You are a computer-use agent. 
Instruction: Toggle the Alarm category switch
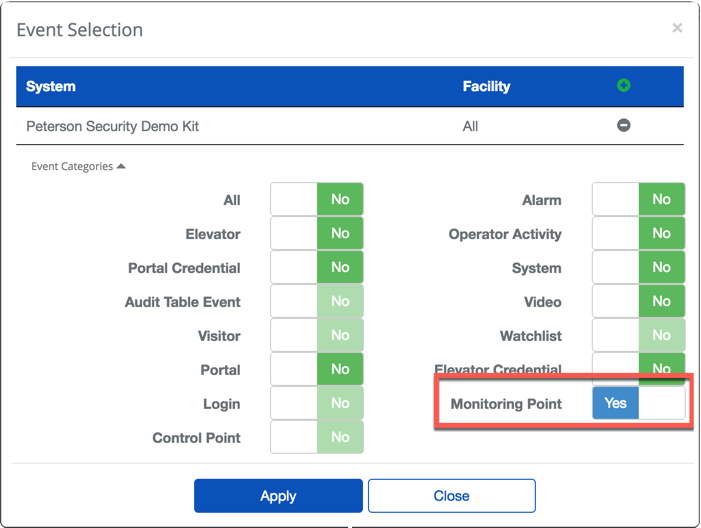point(639,200)
